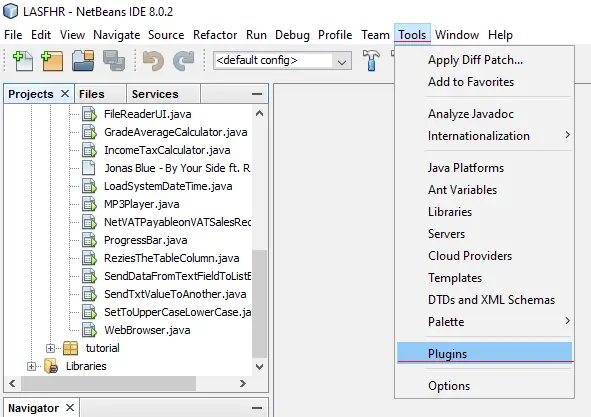Open the Navigate menu
The width and height of the screenshot is (591, 417).
coord(116,35)
